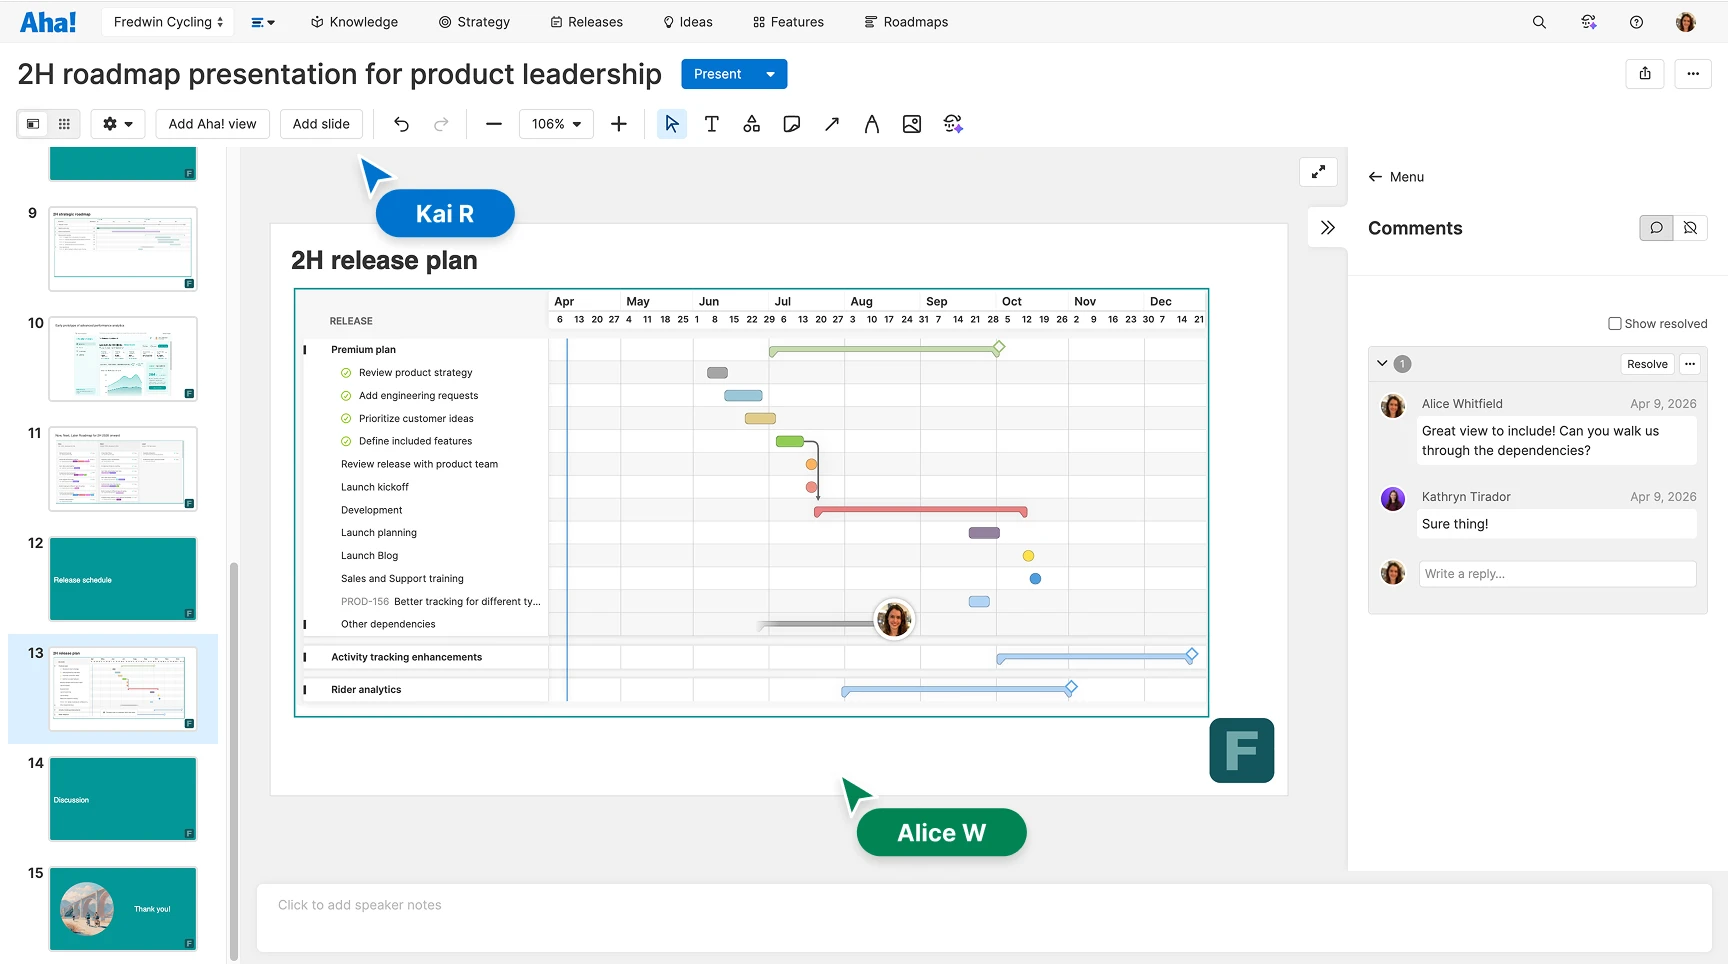
Task: Click the Undo icon
Action: tap(401, 123)
